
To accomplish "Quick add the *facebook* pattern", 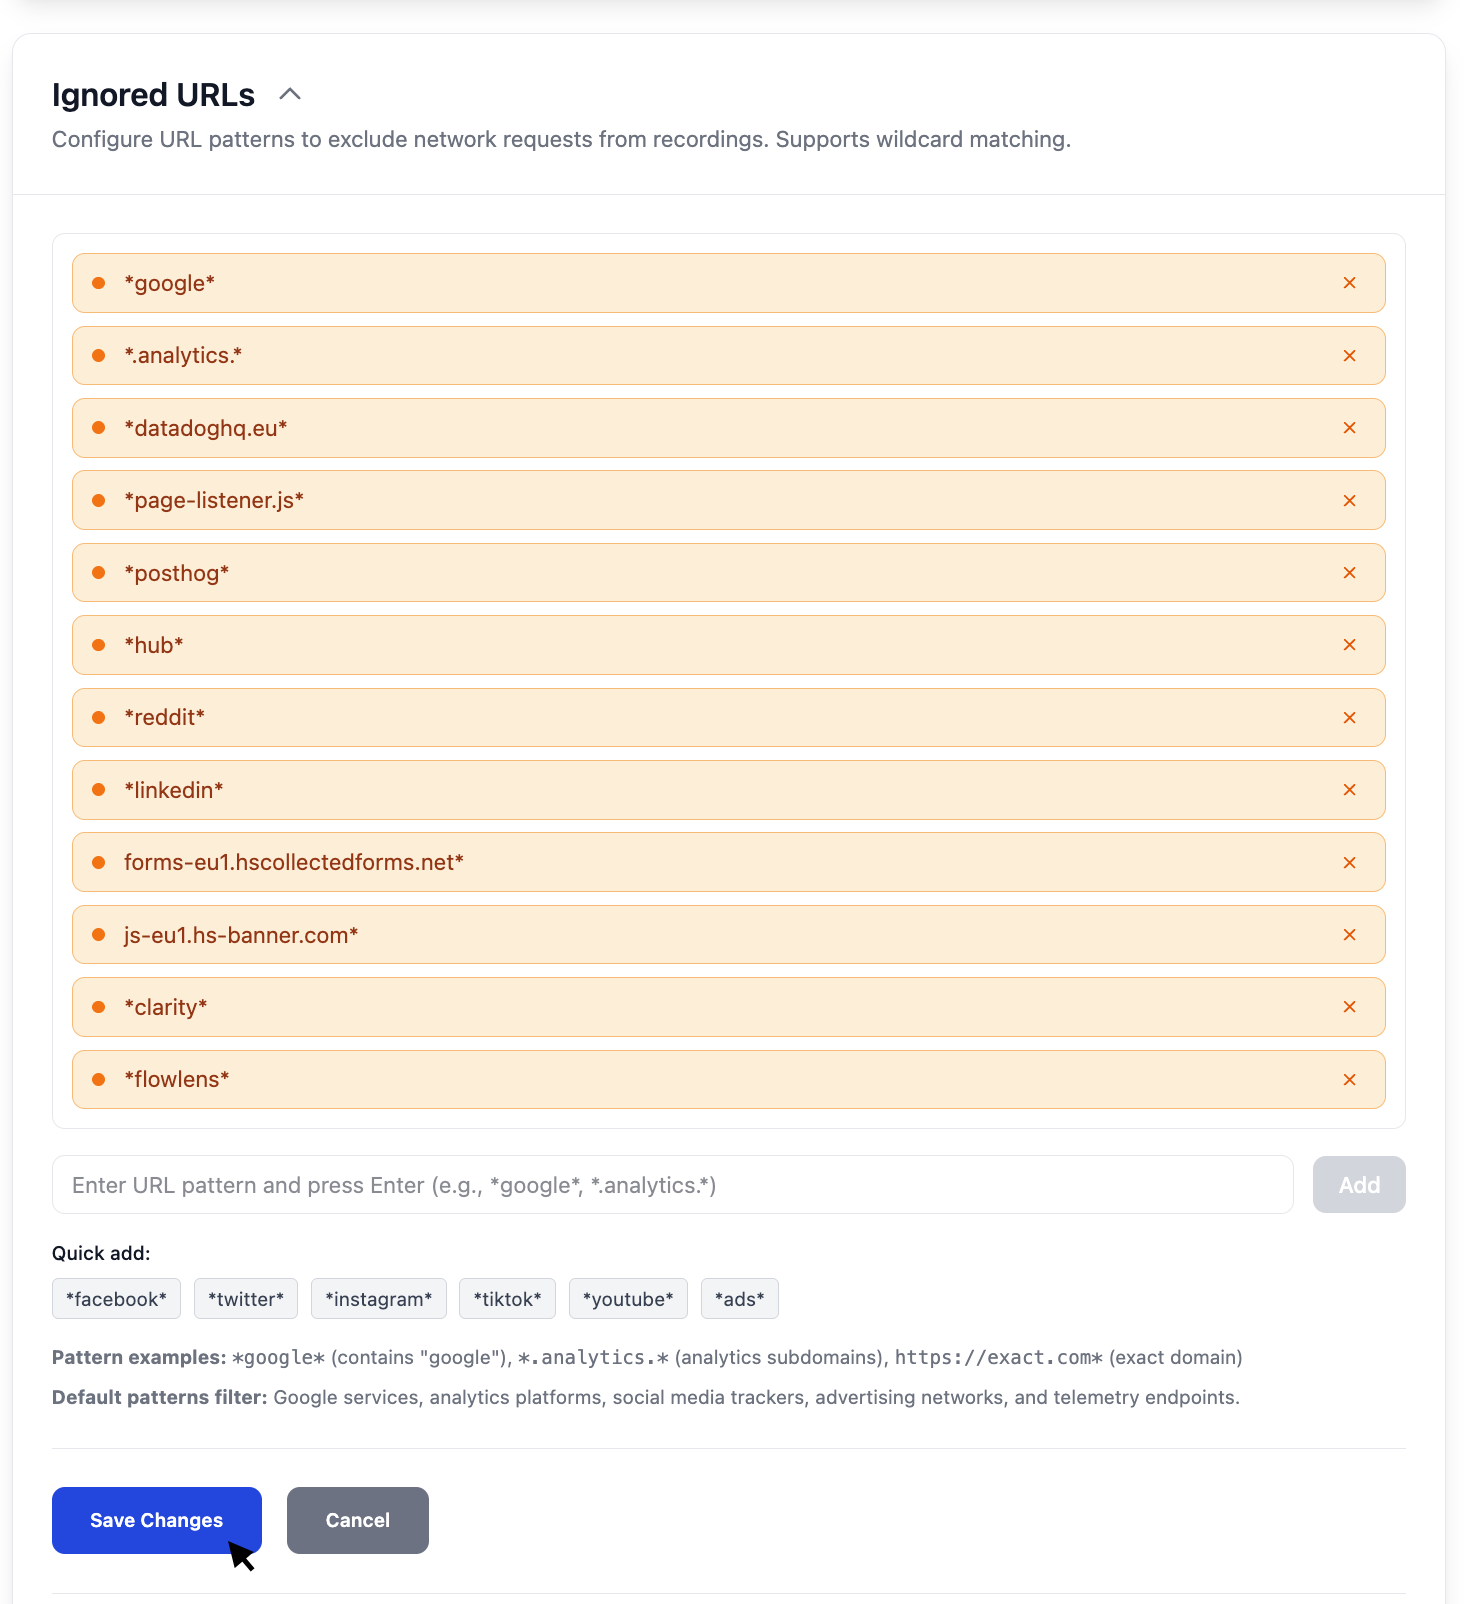I will (116, 1299).
